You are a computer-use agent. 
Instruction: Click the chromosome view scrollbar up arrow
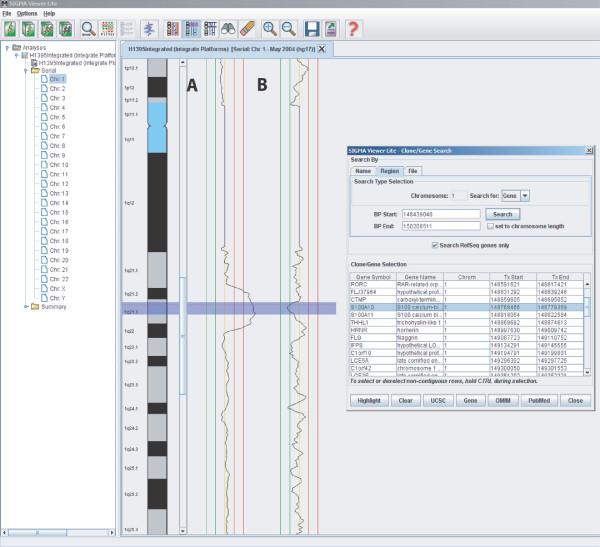183,62
